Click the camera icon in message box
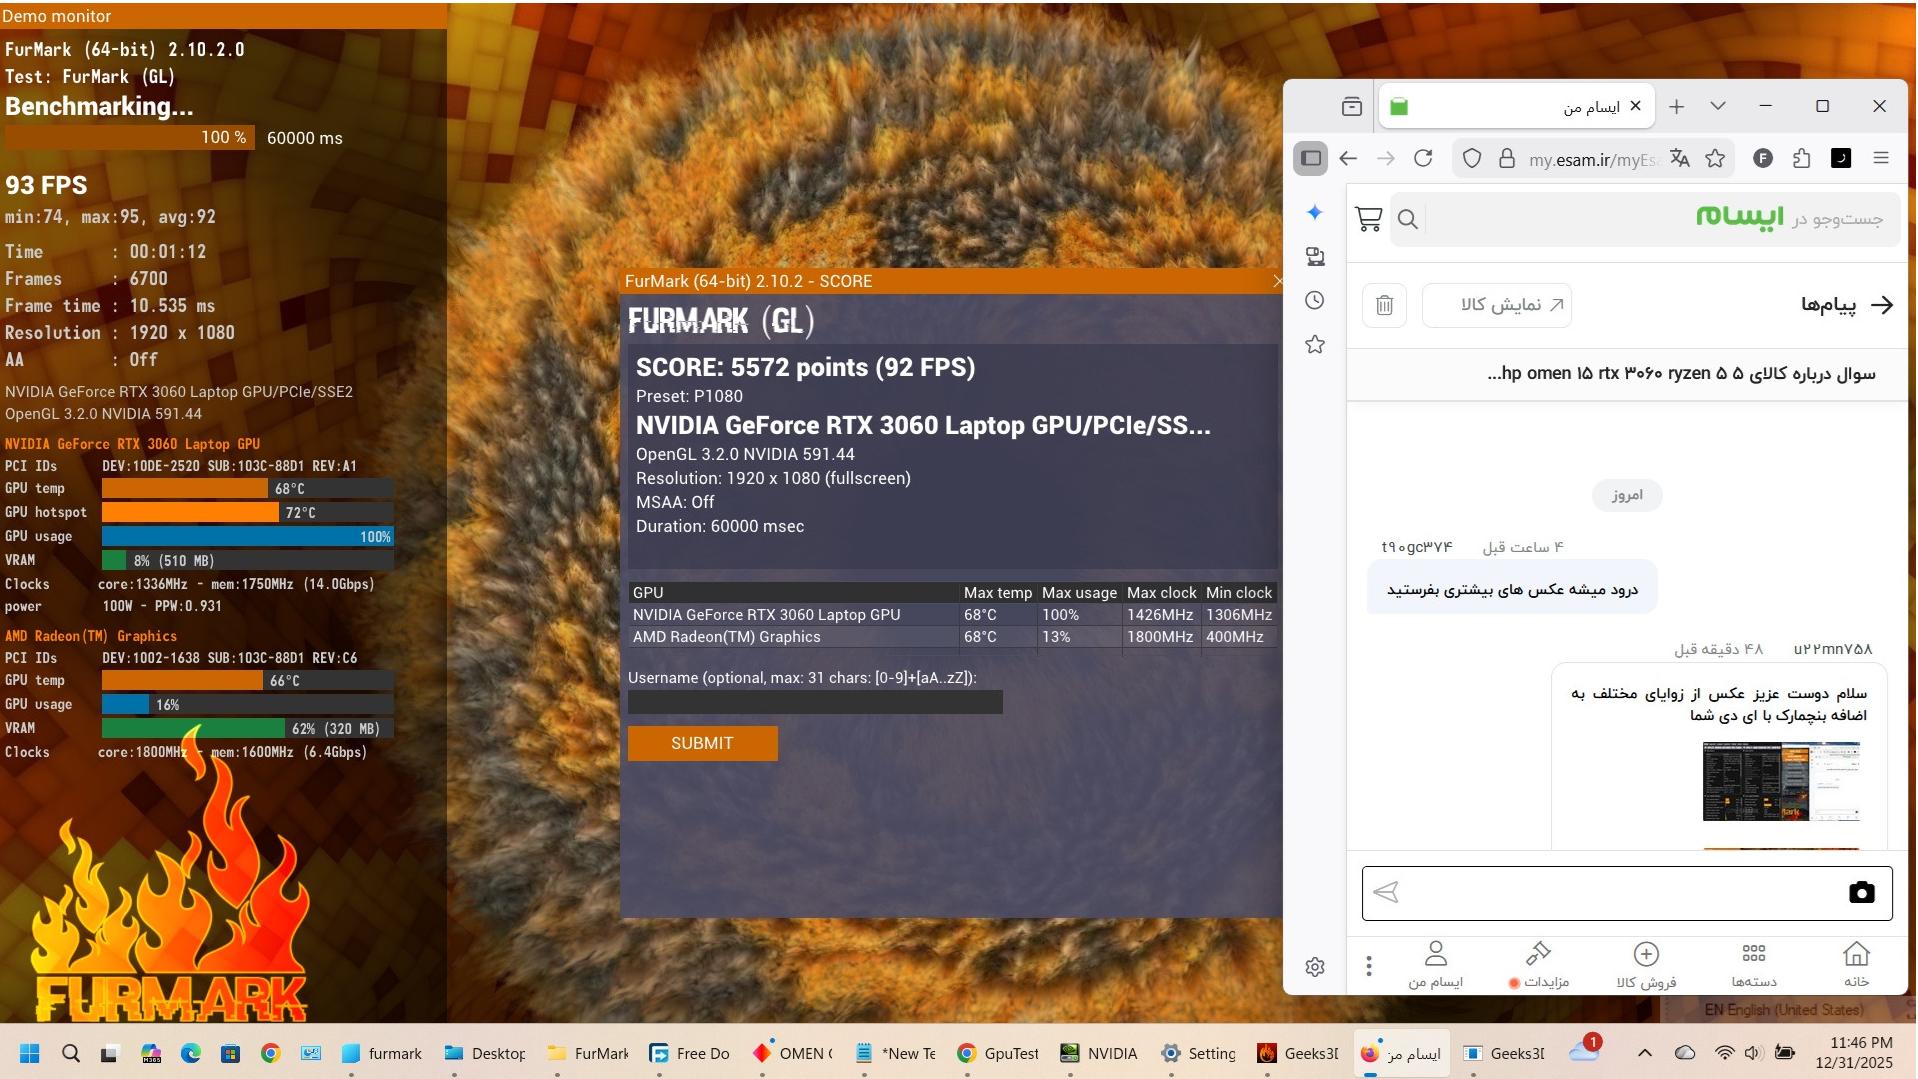Viewport: 1918px width, 1079px height. click(x=1861, y=893)
